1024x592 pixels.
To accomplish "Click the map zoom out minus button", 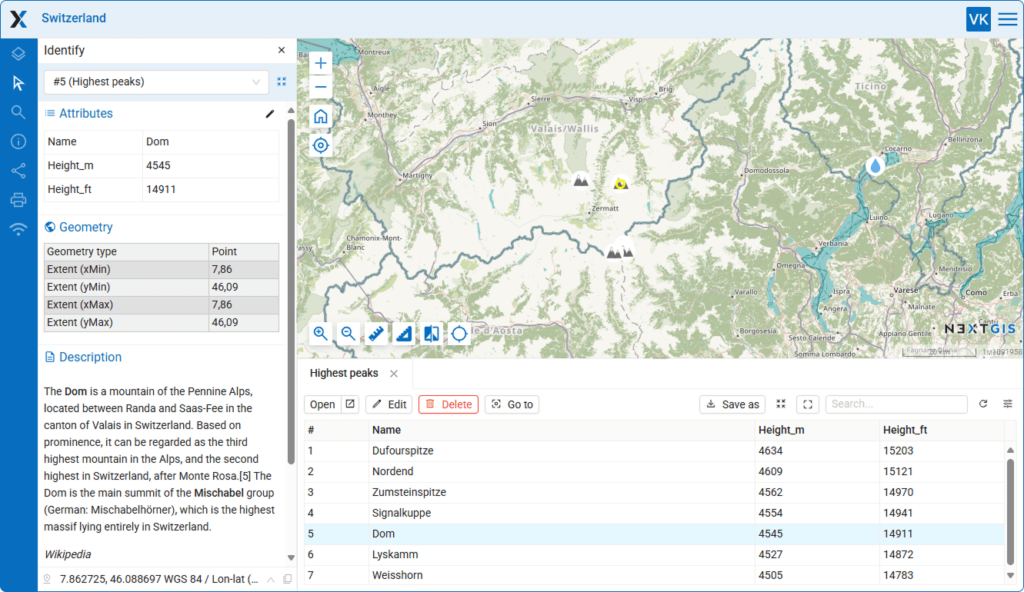I will tap(321, 87).
